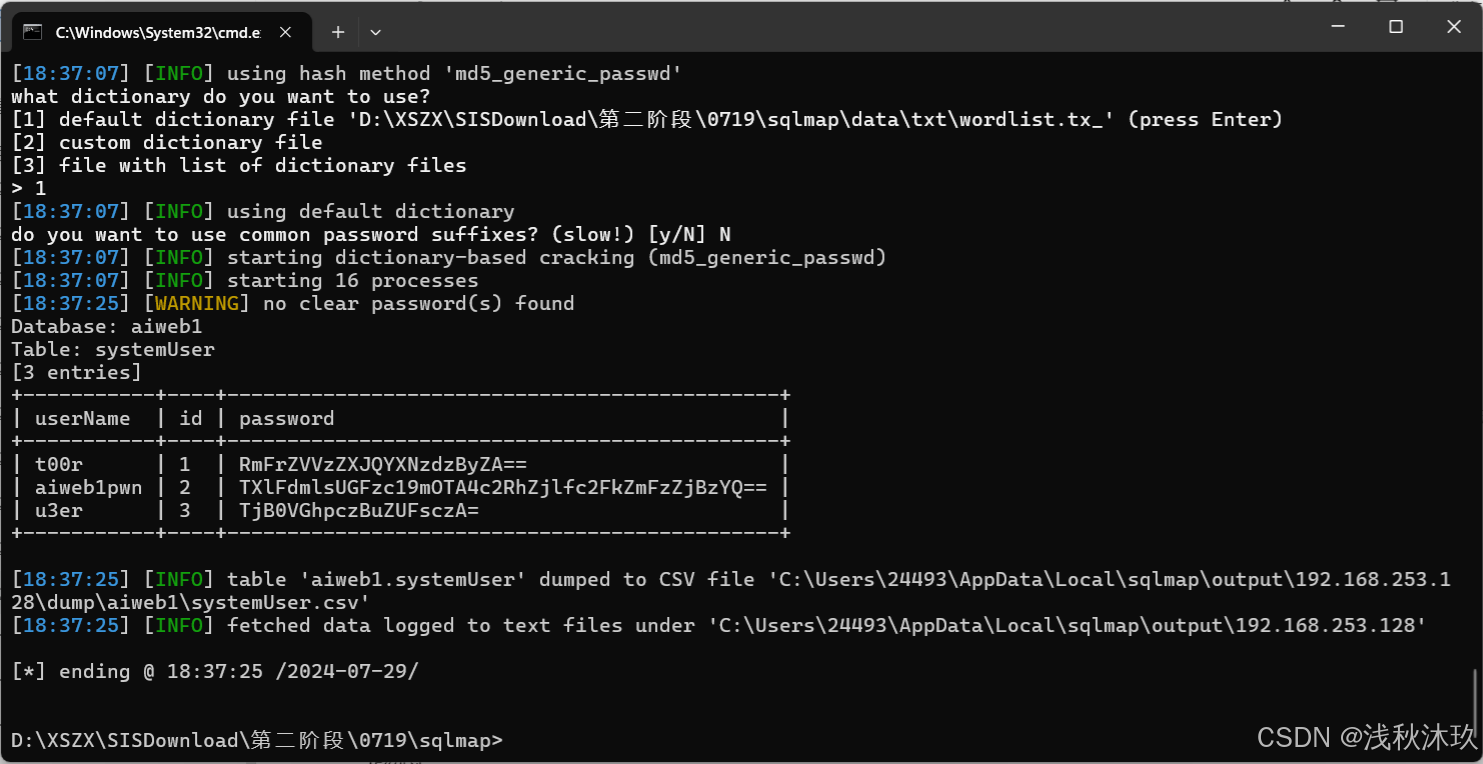The height and width of the screenshot is (764, 1483).
Task: Click the sqlmap command prompt line
Action: click(257, 740)
